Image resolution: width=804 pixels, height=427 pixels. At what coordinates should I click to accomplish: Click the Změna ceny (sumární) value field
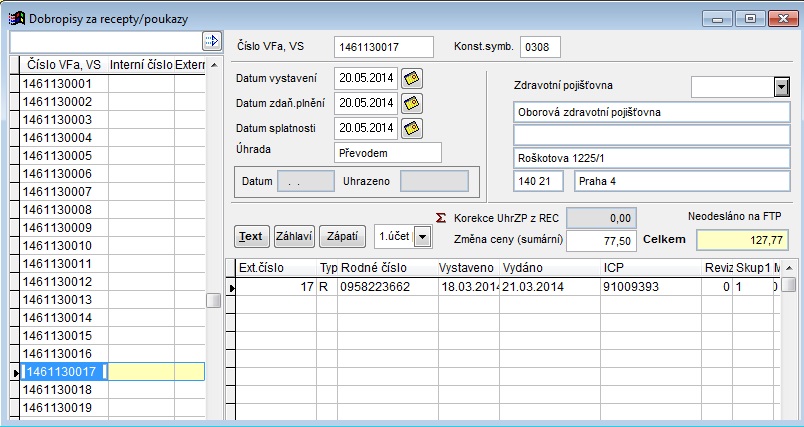601,241
